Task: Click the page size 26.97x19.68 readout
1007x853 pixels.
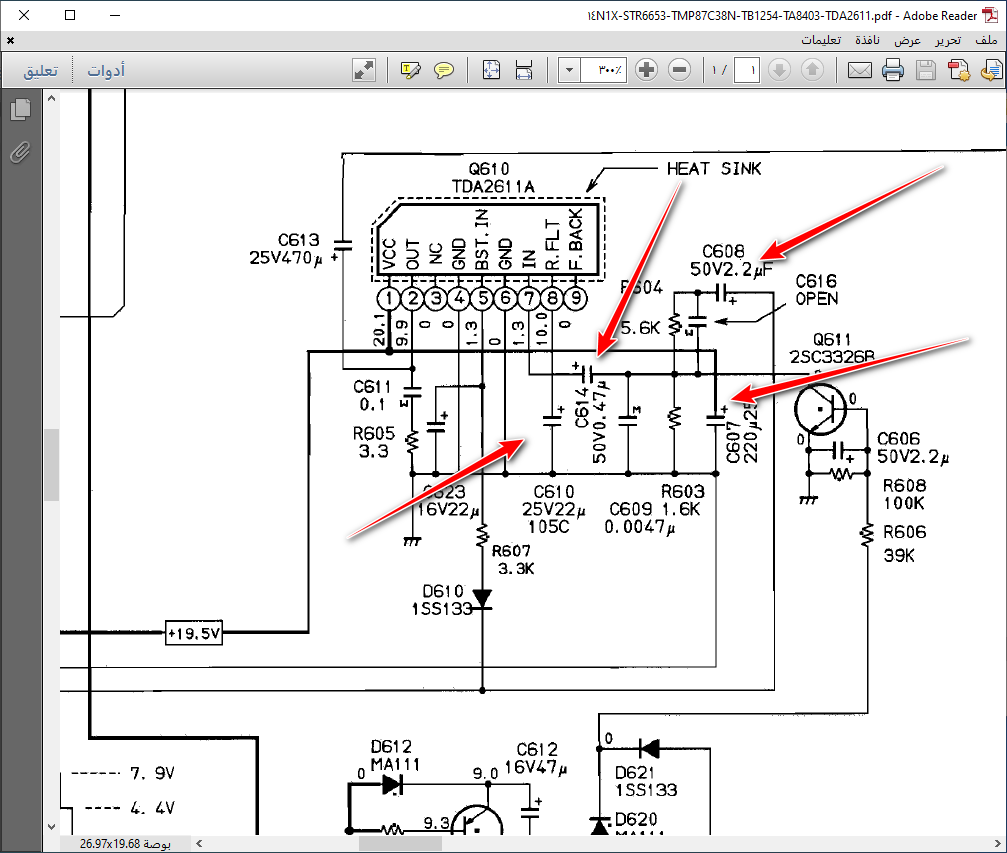Action: pyautogui.click(x=125, y=843)
